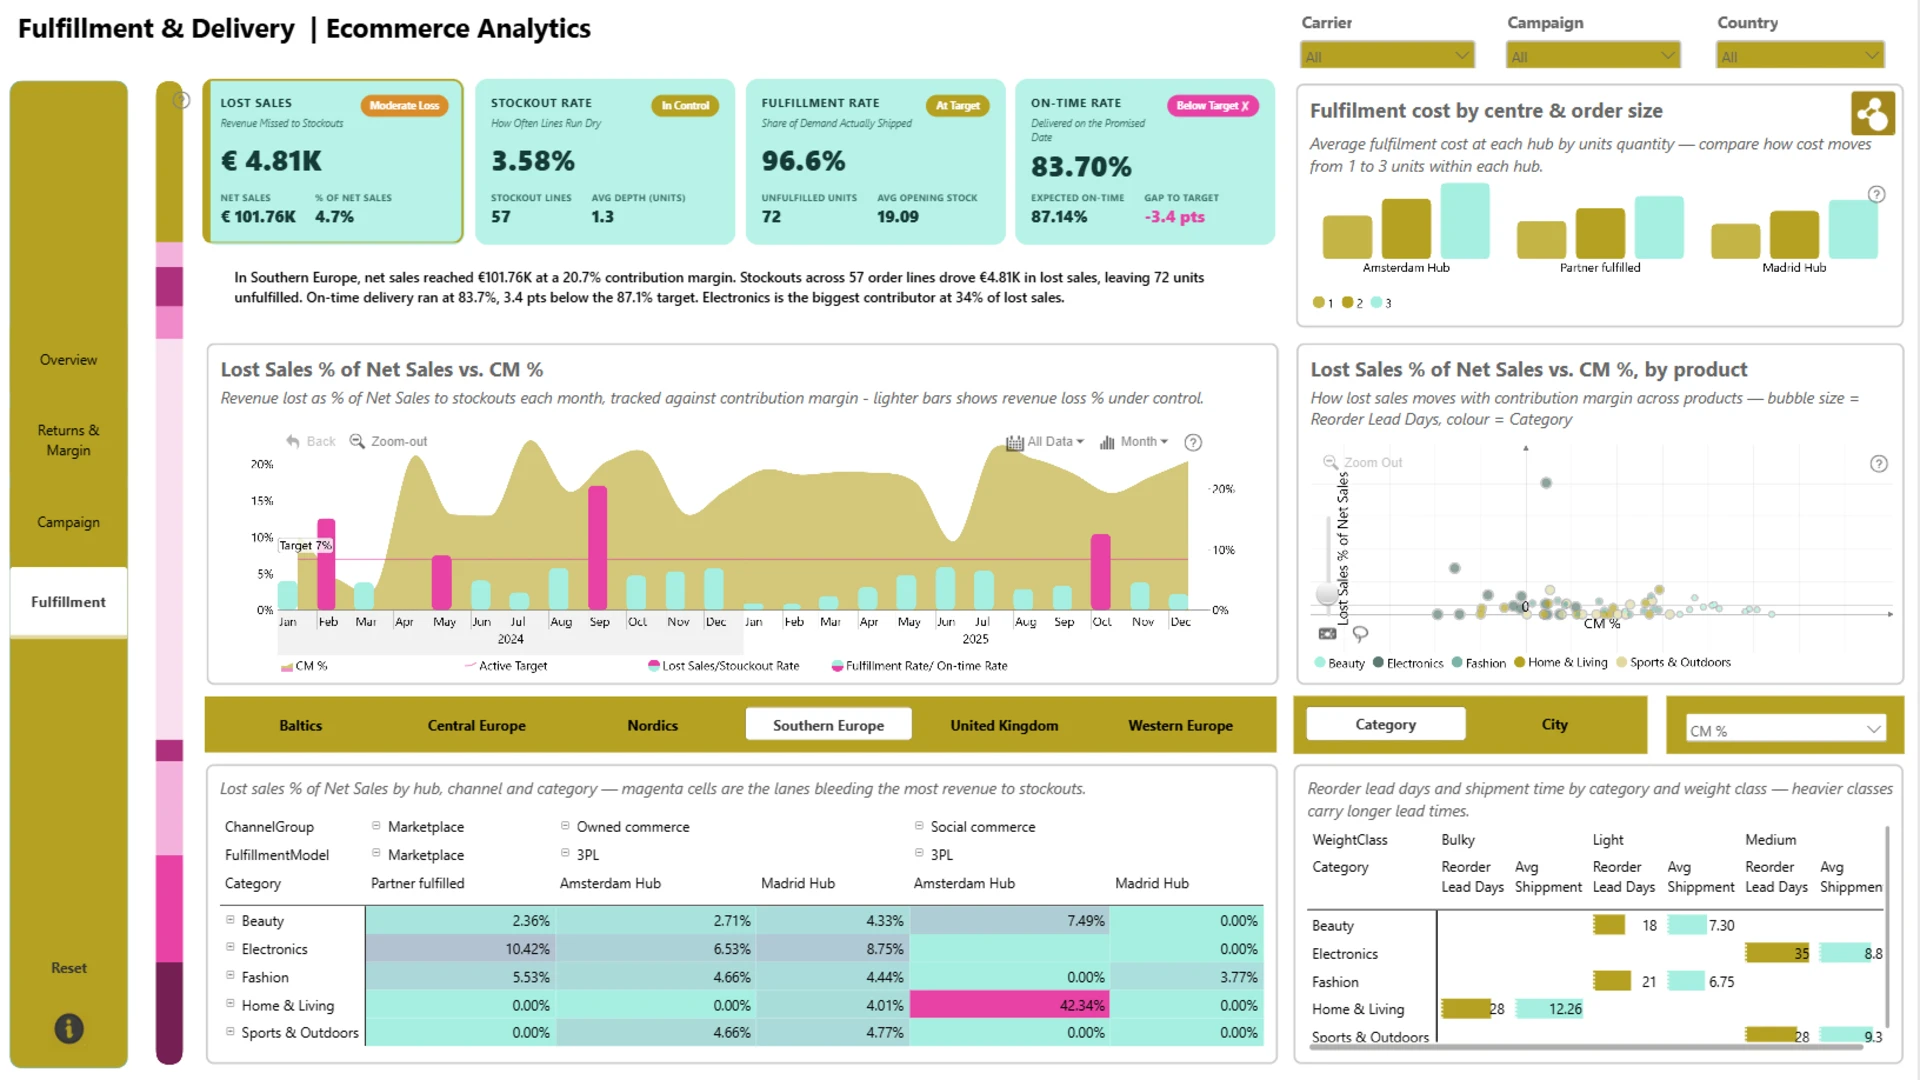This screenshot has height=1080, width=1920.
Task: Switch to the Central Europe tab
Action: click(477, 725)
